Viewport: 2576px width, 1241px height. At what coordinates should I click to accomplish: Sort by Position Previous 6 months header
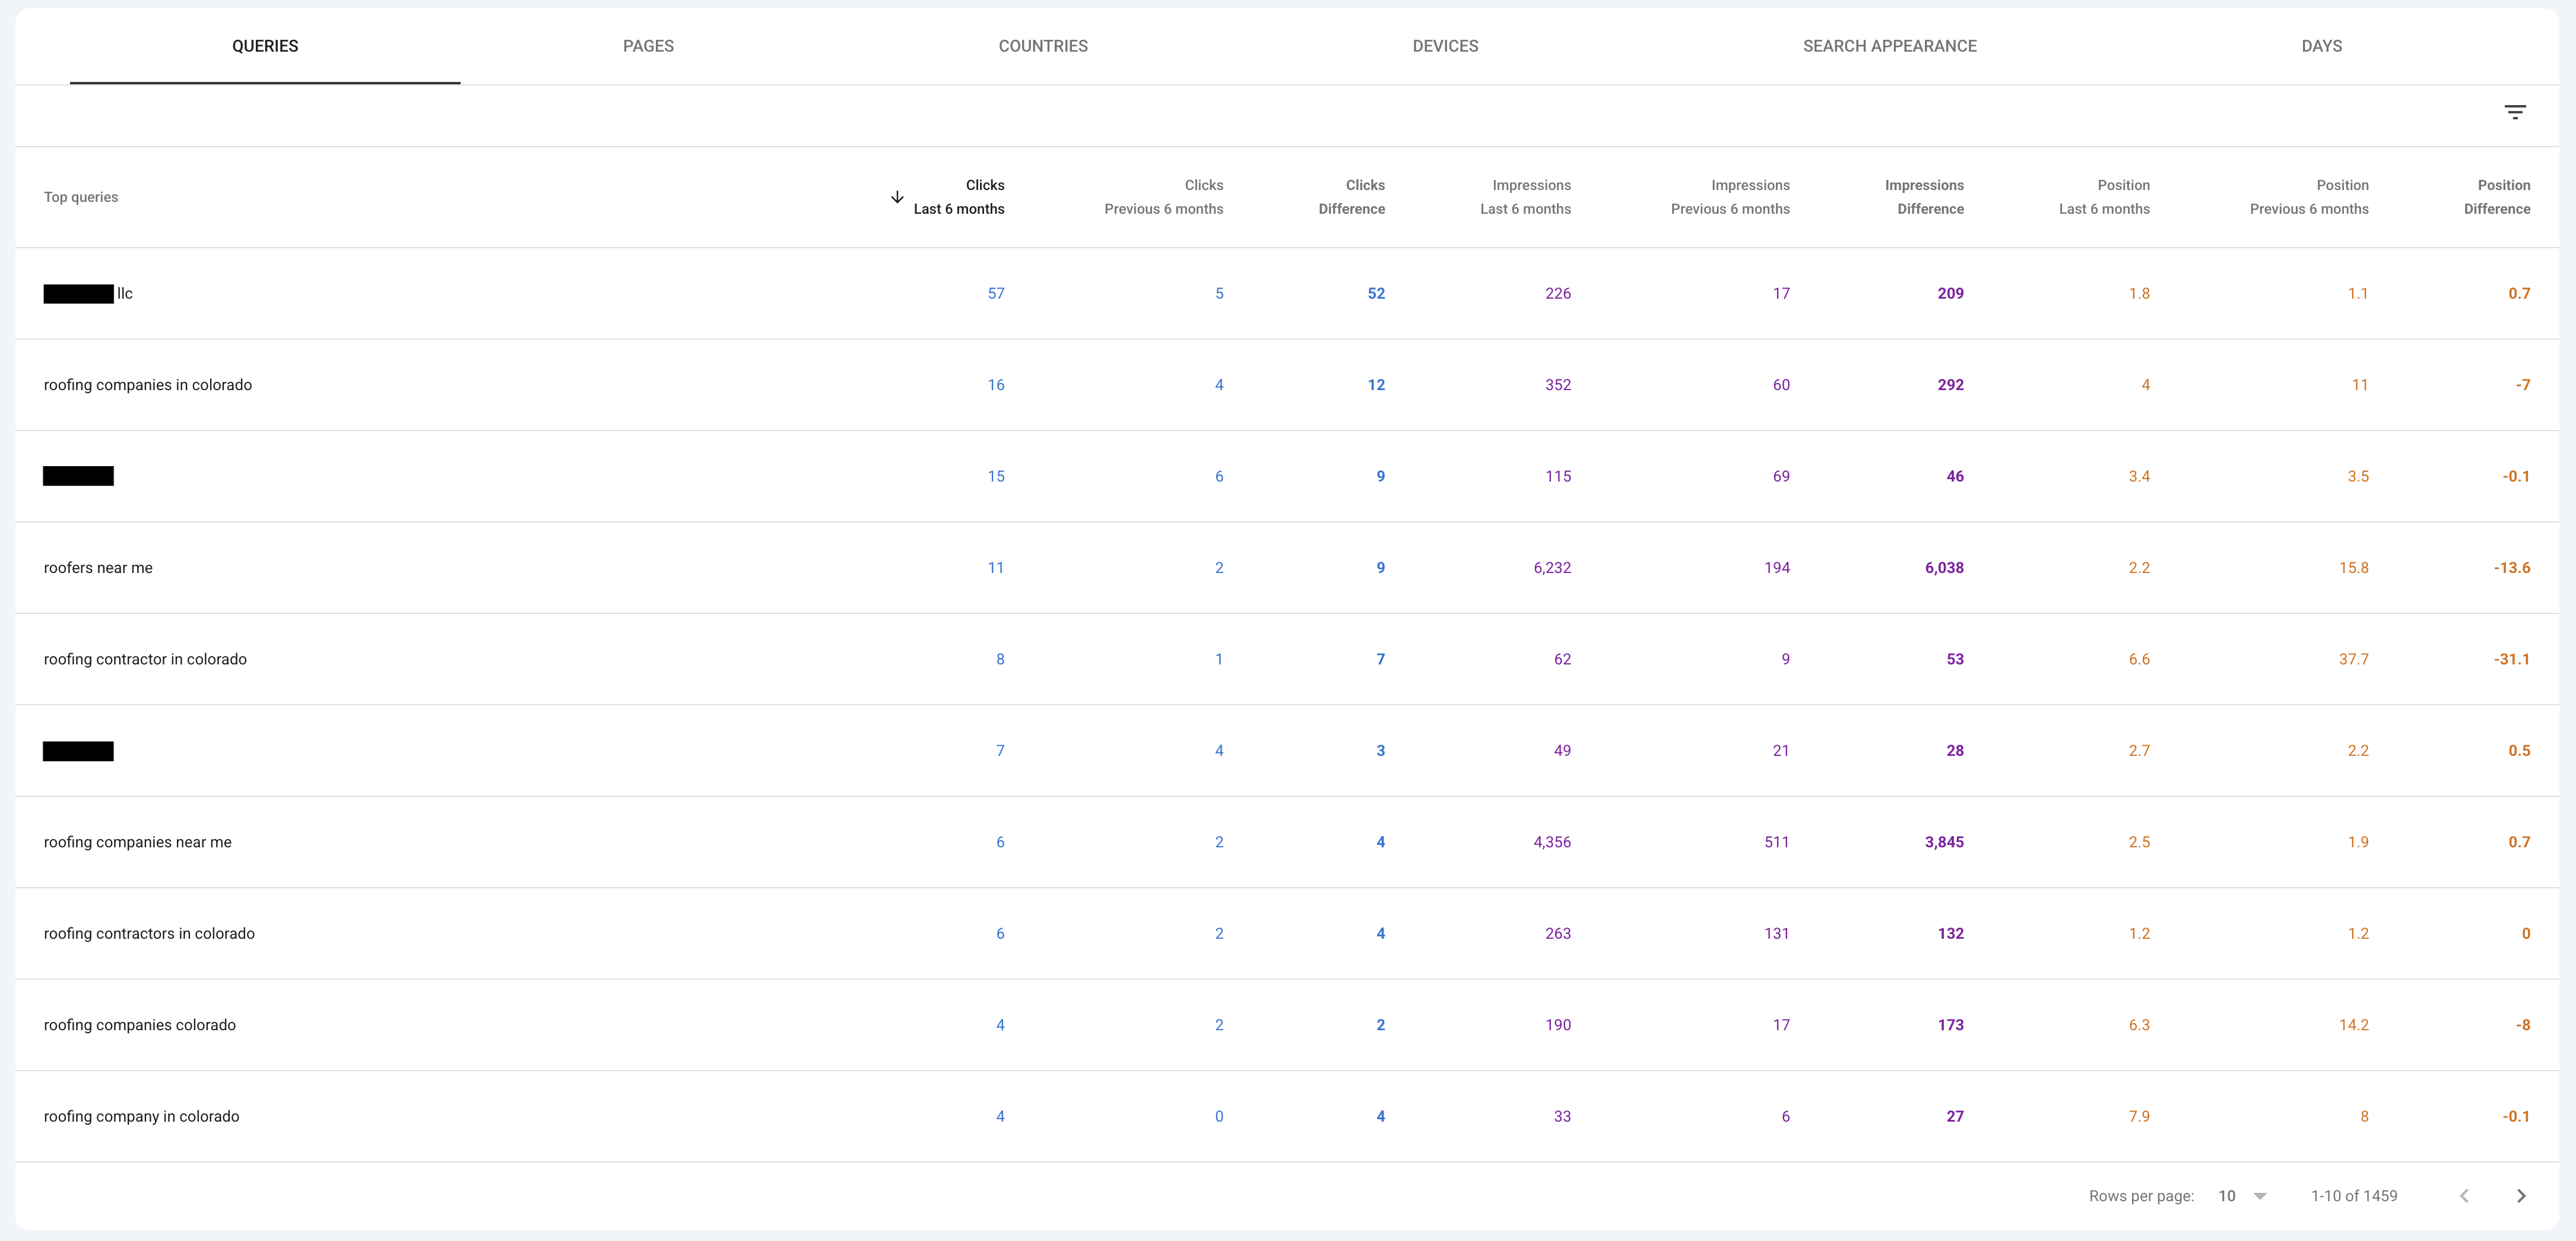2309,197
